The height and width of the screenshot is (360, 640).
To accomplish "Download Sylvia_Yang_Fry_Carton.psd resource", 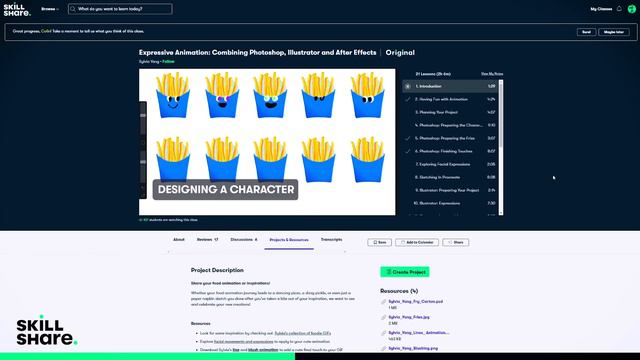I will (x=416, y=302).
